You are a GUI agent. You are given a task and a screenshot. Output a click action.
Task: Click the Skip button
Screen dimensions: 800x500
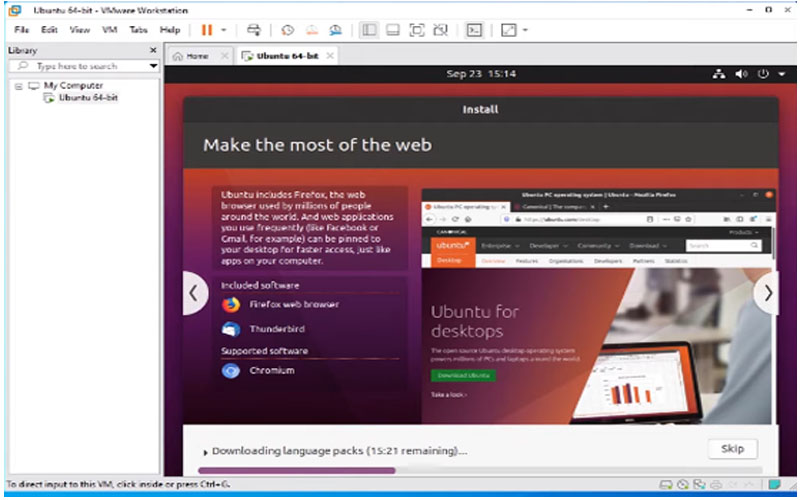(x=733, y=449)
